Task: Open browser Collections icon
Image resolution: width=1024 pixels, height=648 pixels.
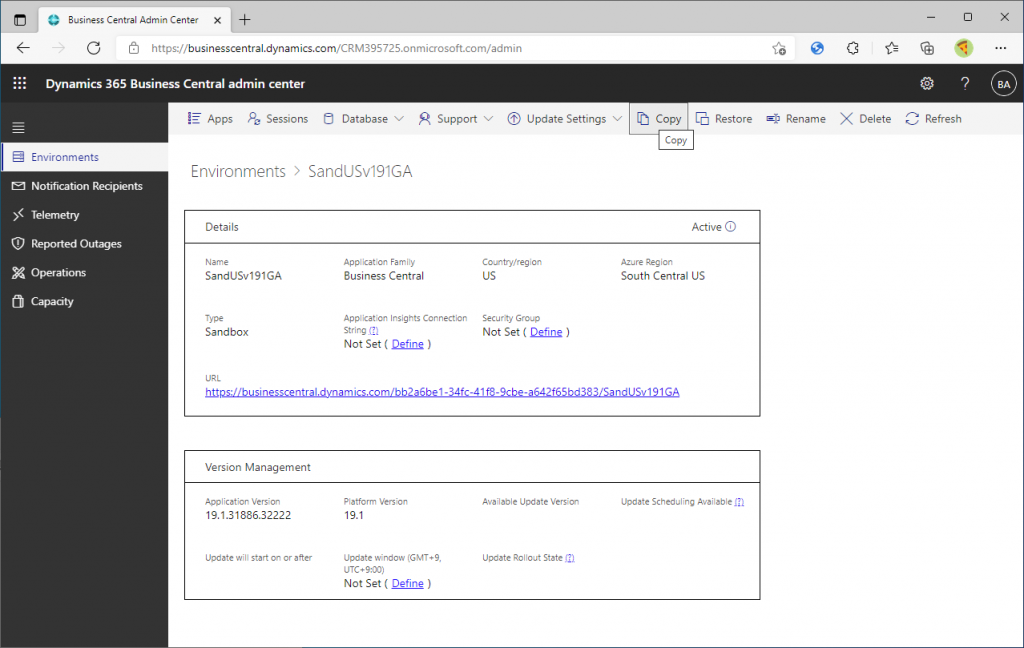Action: pyautogui.click(x=927, y=48)
